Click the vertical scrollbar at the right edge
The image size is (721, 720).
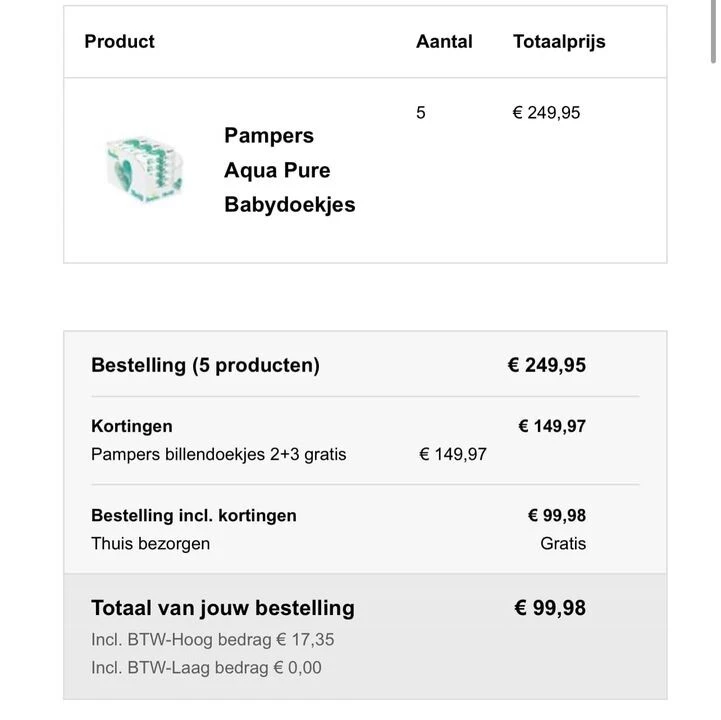point(713,31)
